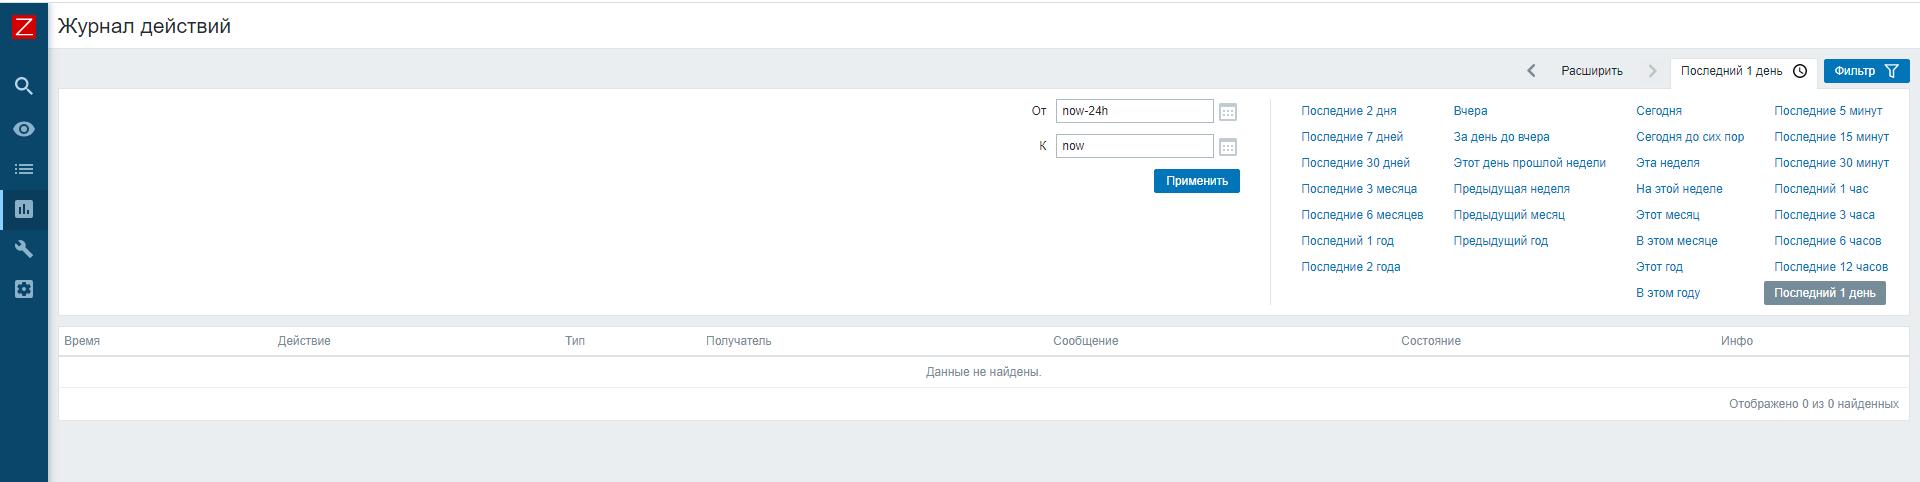The image size is (1920, 482).
Task: Select Последние 12 часов
Action: pos(1830,267)
